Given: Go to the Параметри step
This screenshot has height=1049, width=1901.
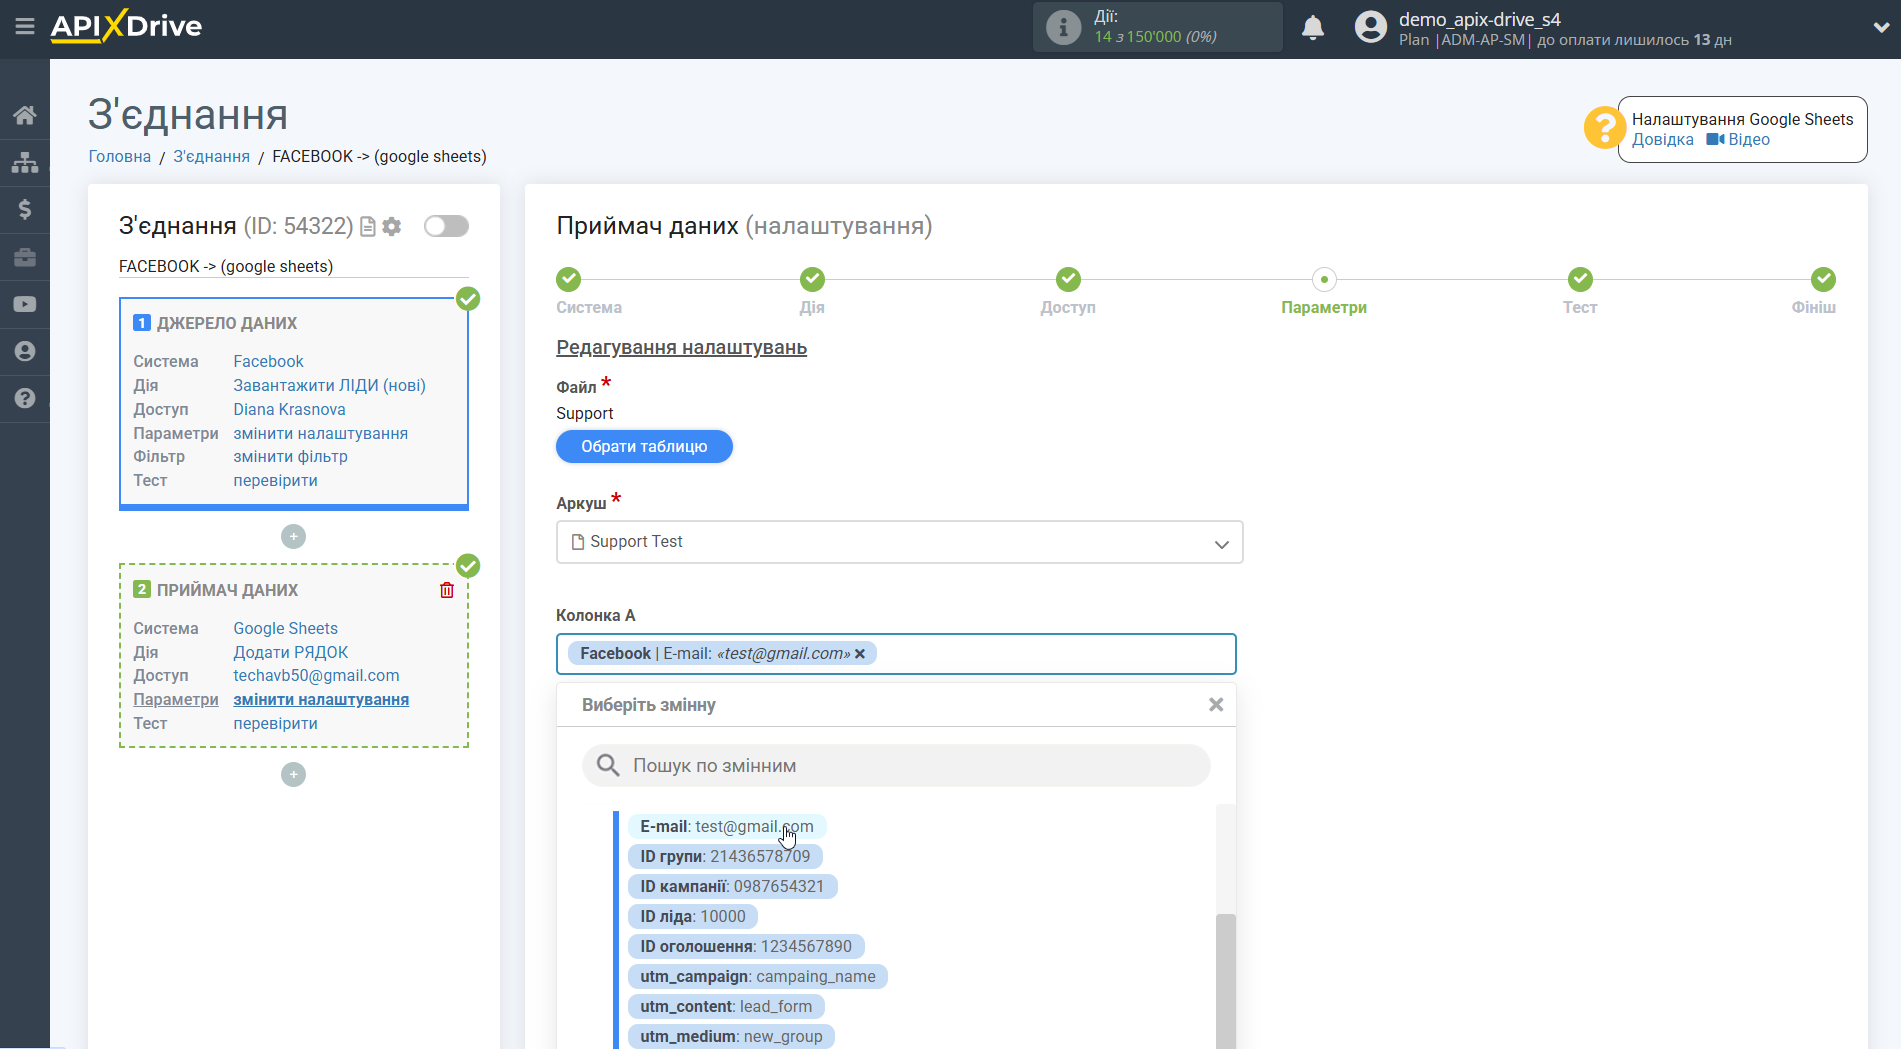Looking at the screenshot, I should point(1324,279).
